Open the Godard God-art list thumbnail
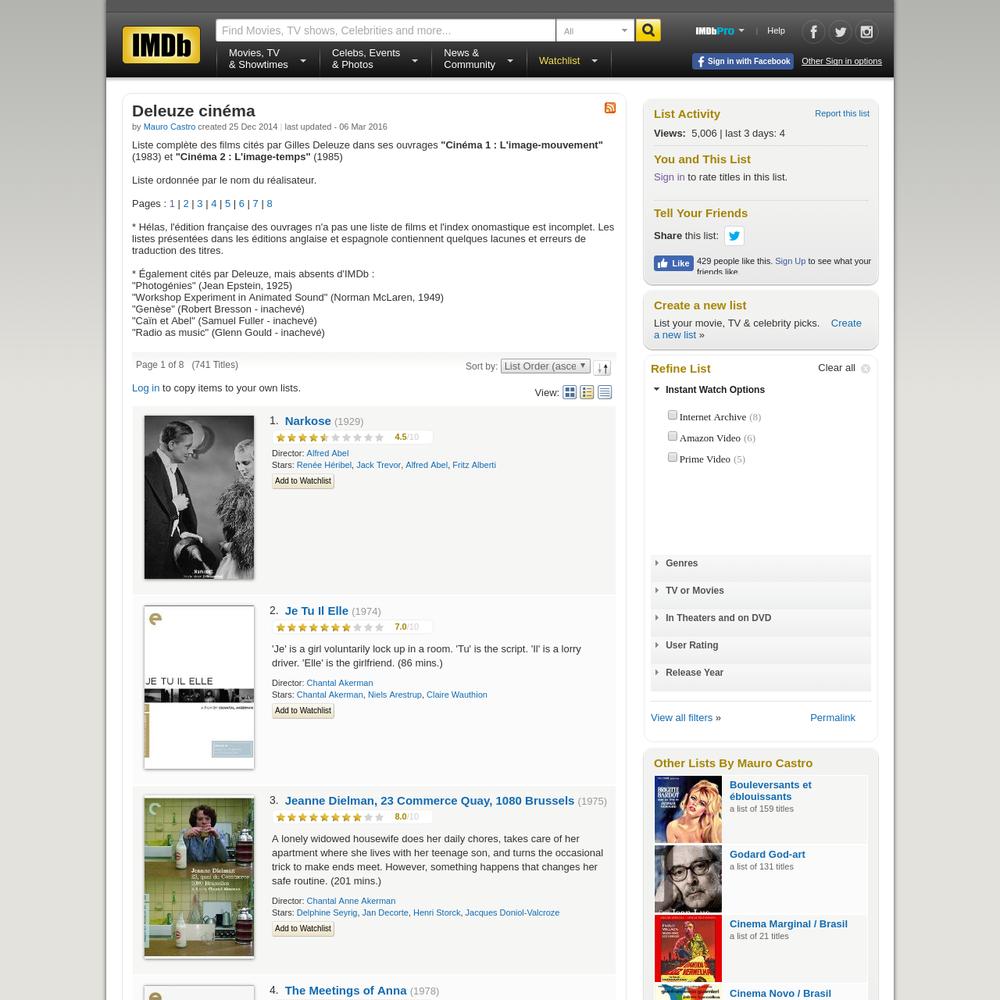 688,879
